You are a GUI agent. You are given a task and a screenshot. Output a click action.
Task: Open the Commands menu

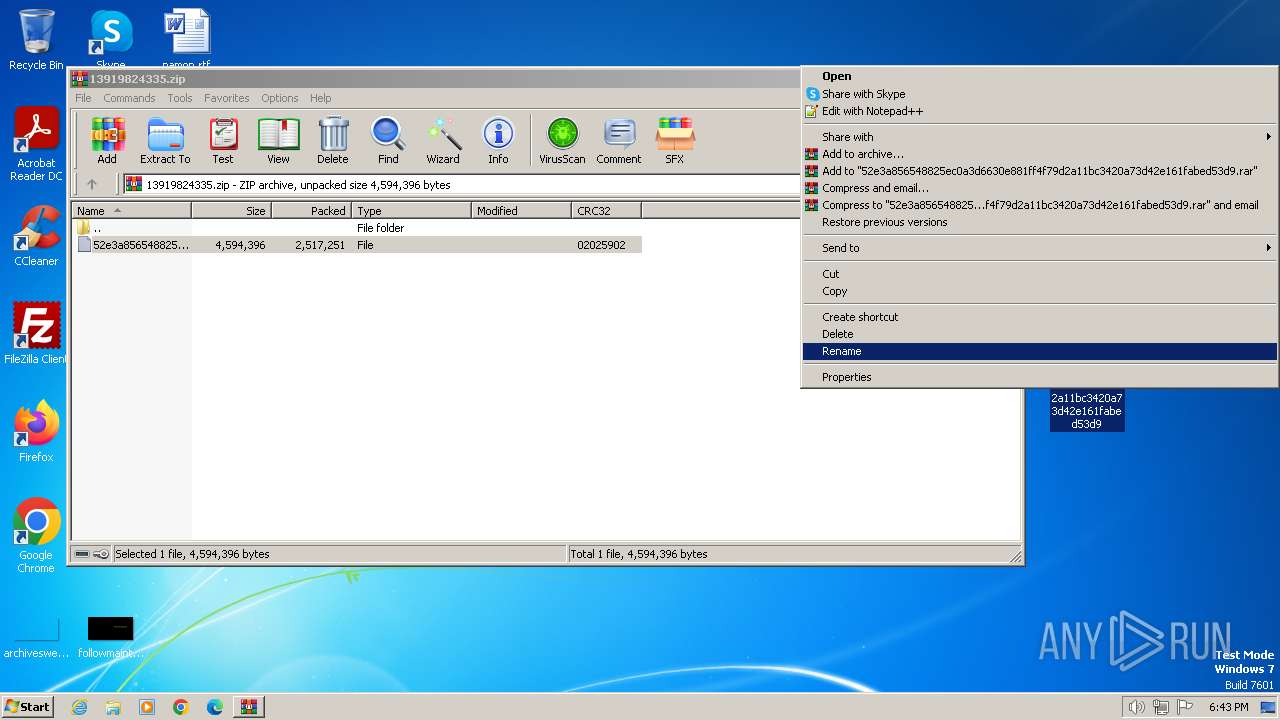coord(129,98)
